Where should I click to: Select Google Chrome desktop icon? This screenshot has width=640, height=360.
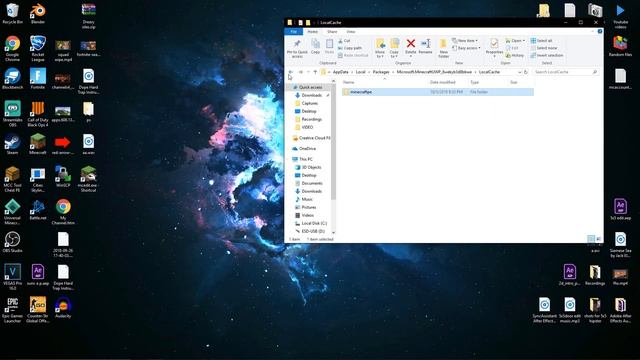[12, 48]
